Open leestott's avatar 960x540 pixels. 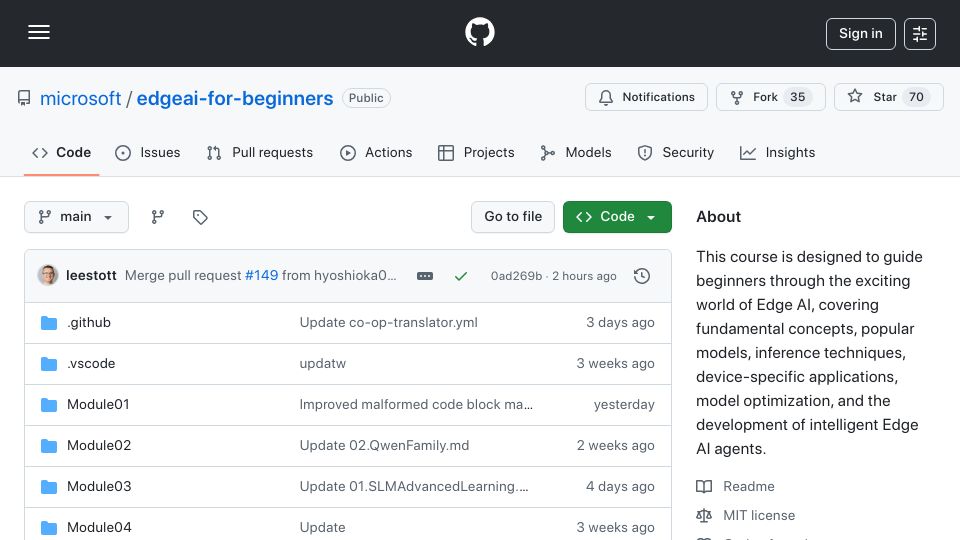coord(48,276)
